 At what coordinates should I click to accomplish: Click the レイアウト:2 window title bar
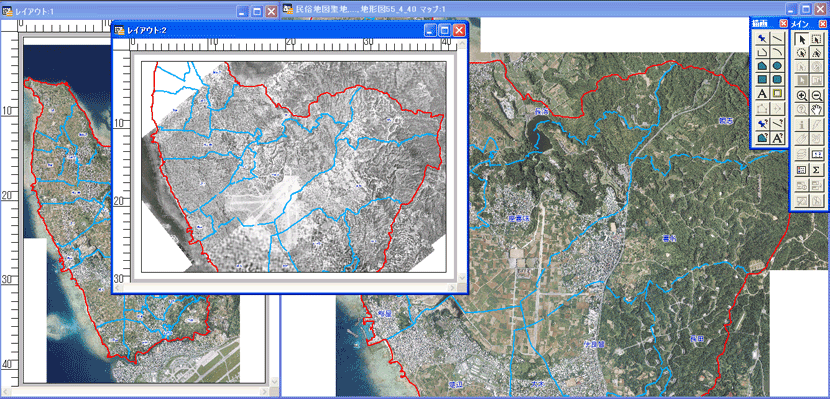290,31
